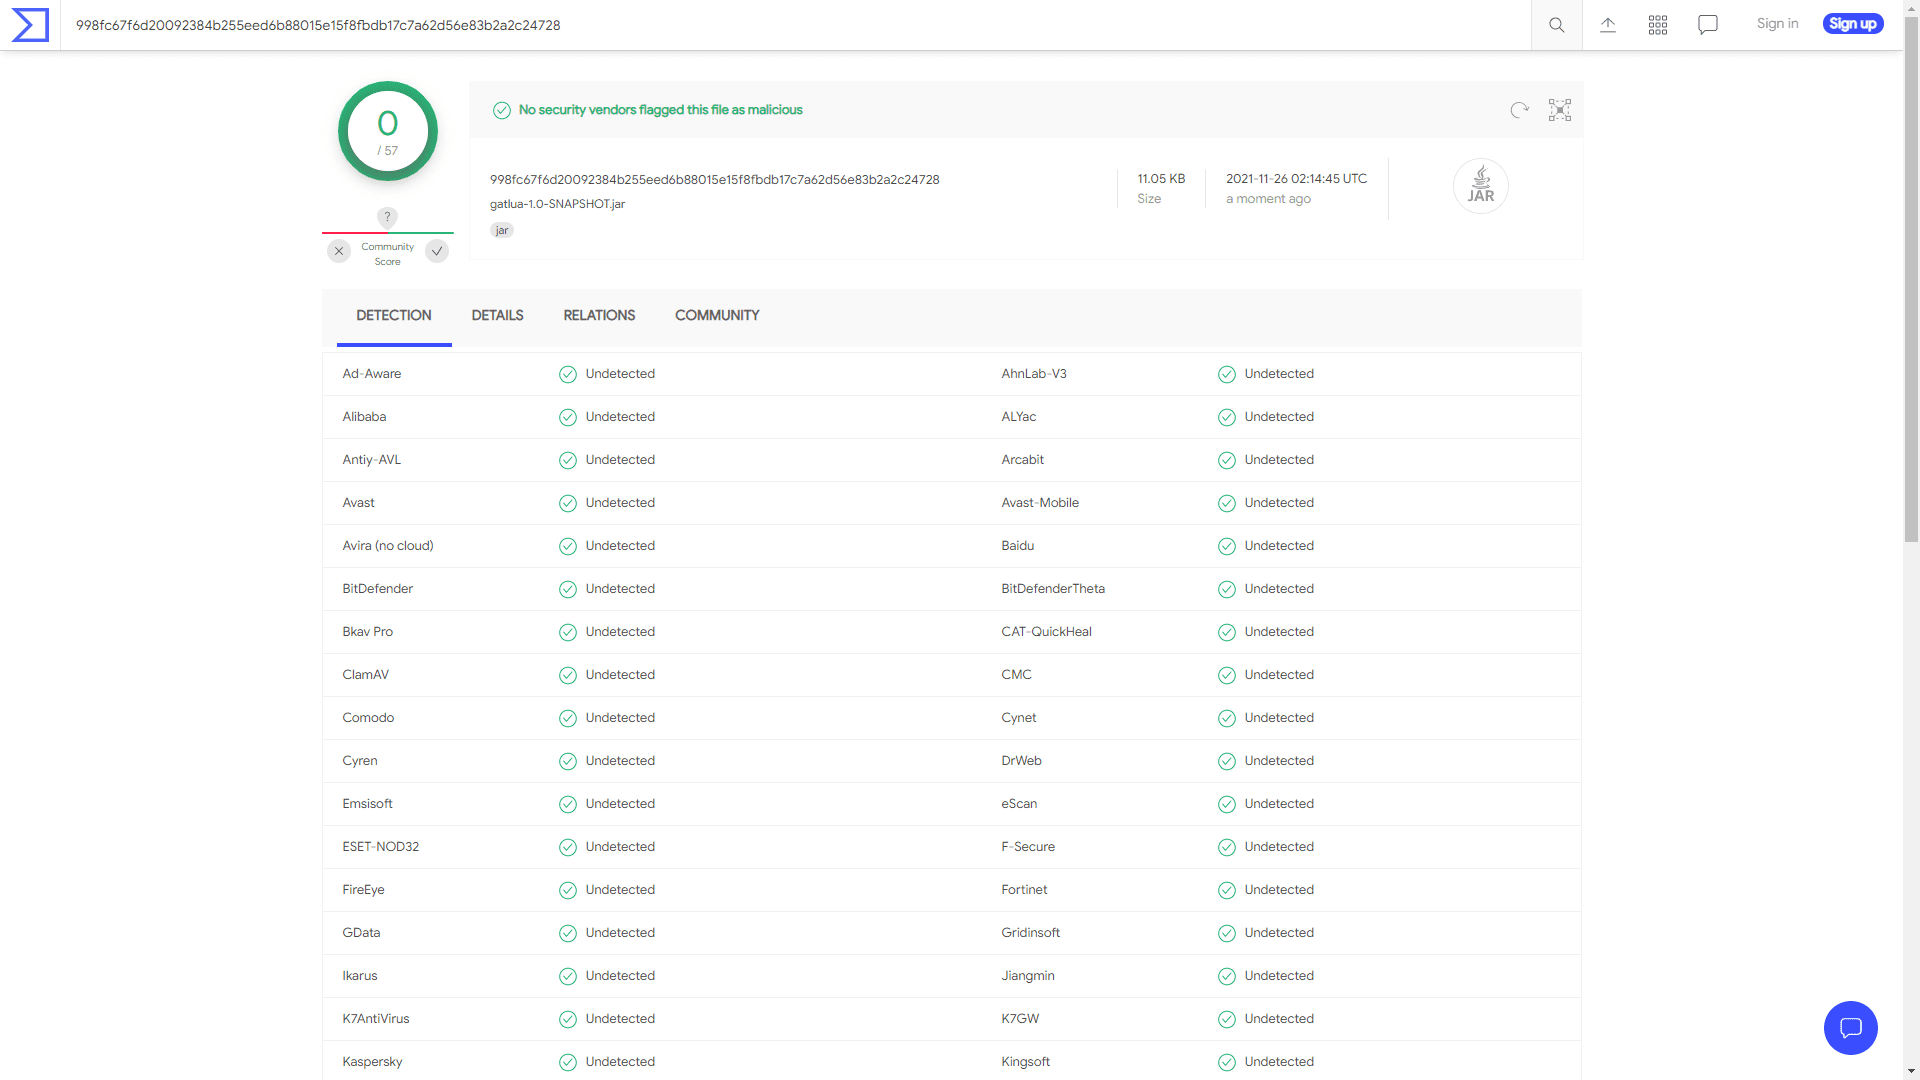
Task: Switch to the DETAILS tab
Action: point(497,315)
